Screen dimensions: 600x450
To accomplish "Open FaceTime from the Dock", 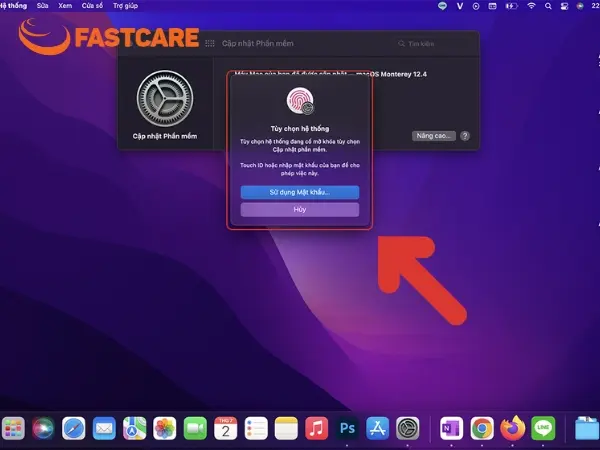I will (x=195, y=428).
